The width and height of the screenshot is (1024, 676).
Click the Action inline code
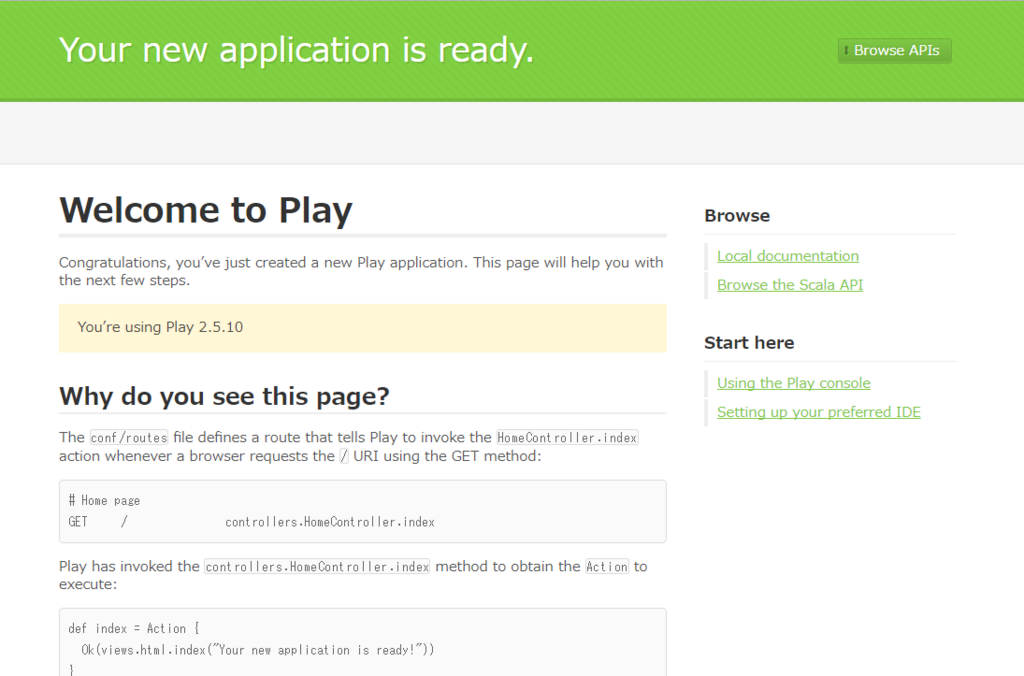tap(607, 567)
